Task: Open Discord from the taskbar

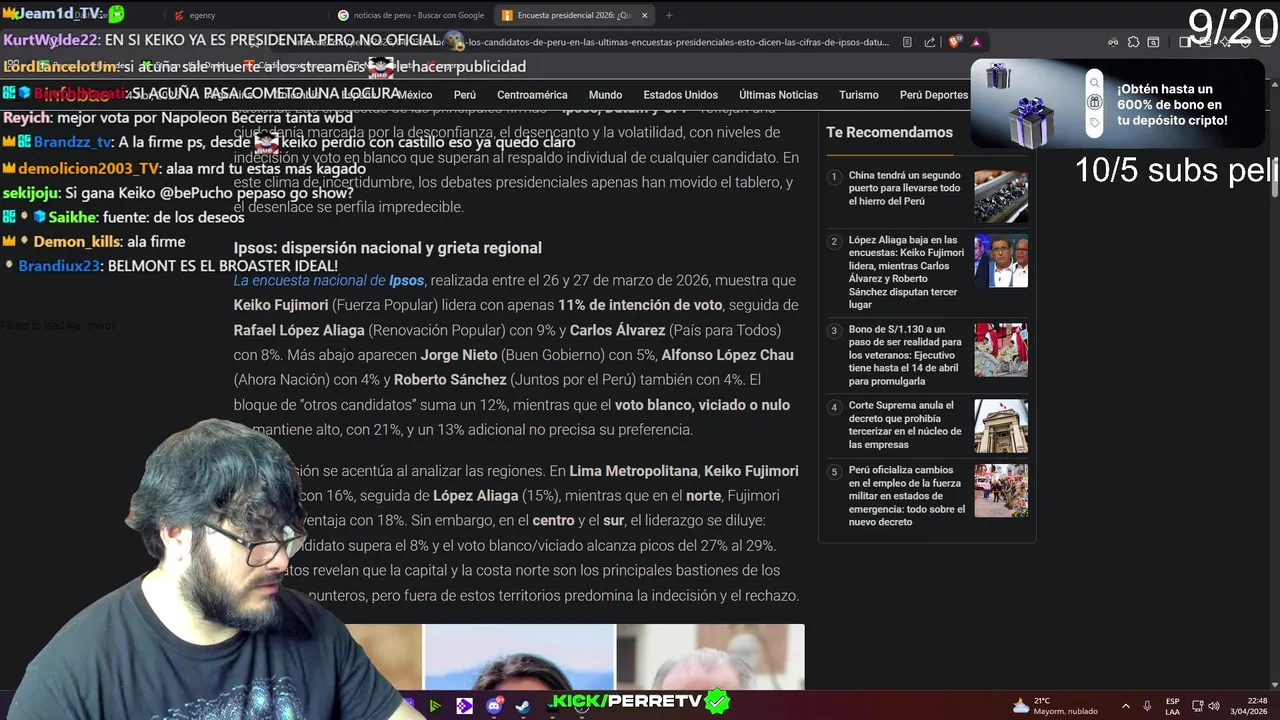Action: click(494, 706)
